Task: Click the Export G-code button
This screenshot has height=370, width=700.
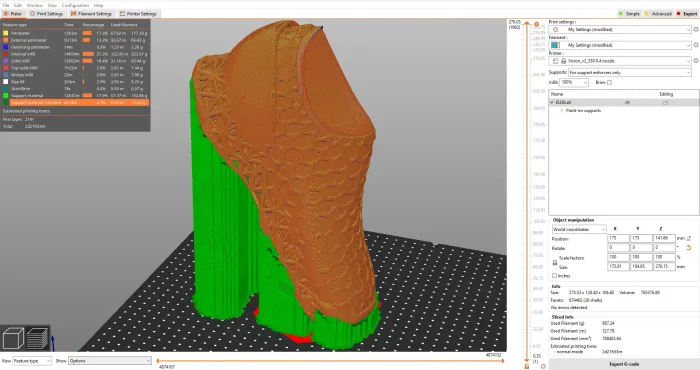Action: pos(624,364)
